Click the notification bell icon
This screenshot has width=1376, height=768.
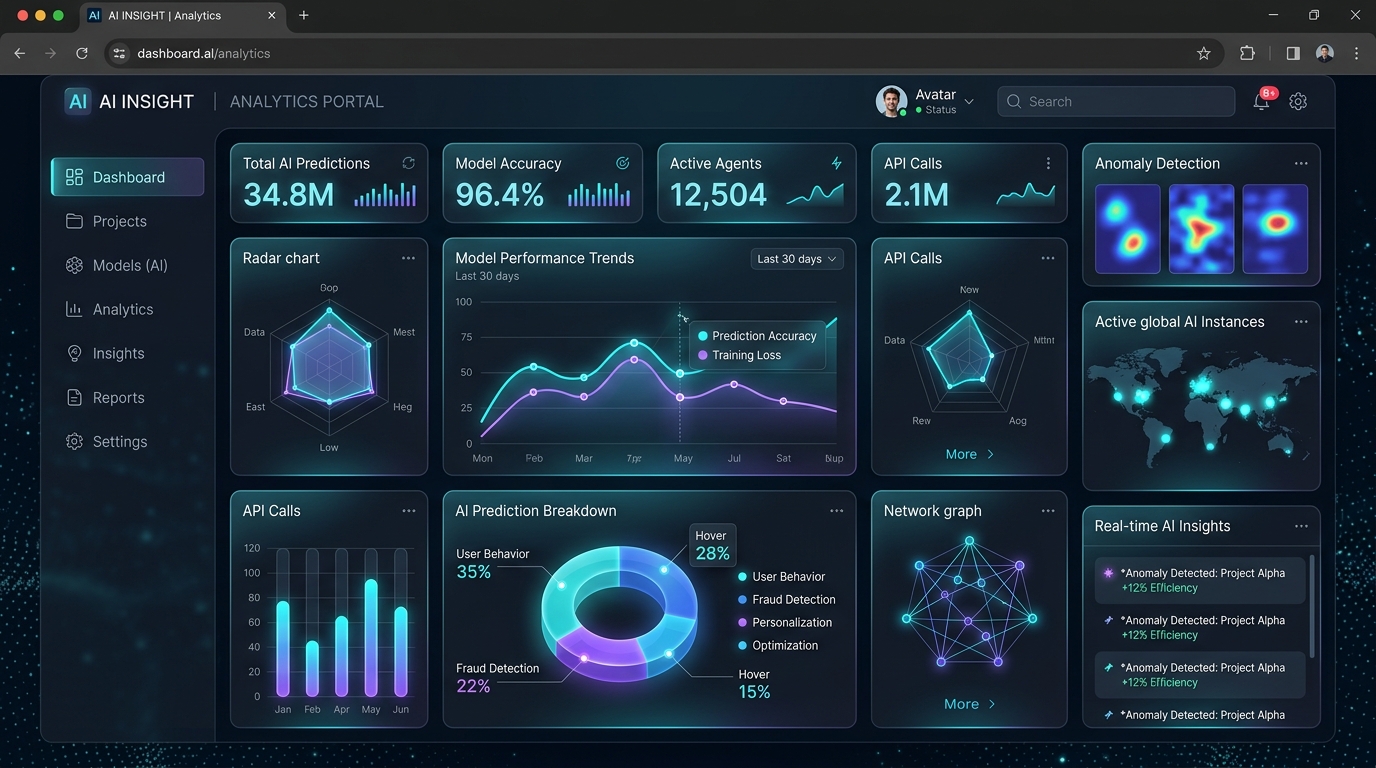tap(1262, 101)
